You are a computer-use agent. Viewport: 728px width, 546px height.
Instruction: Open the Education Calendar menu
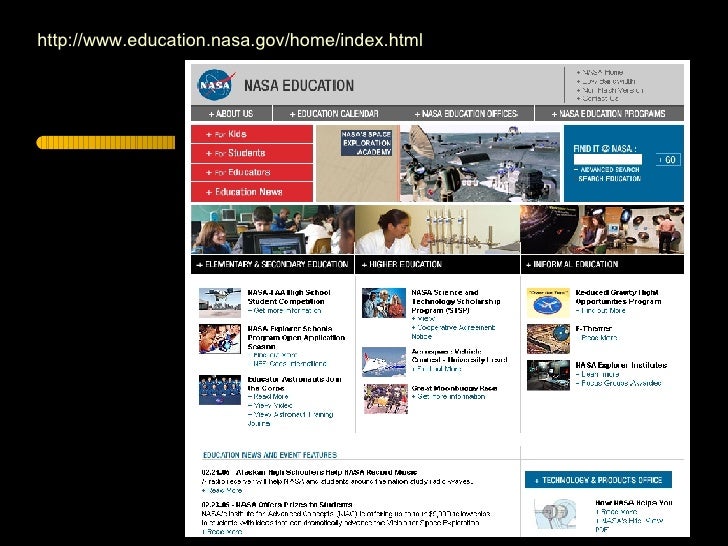334,113
